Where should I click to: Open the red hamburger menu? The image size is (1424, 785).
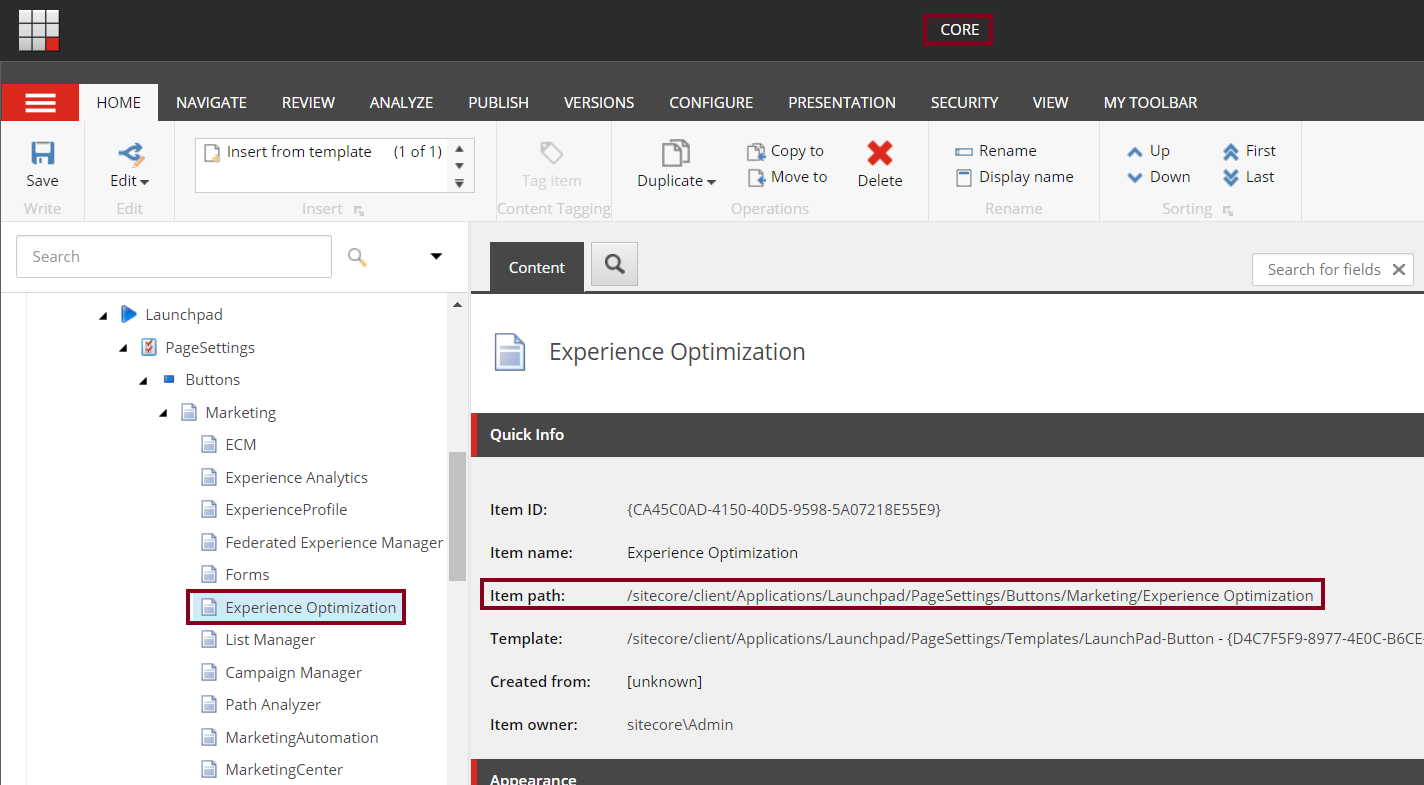40,102
